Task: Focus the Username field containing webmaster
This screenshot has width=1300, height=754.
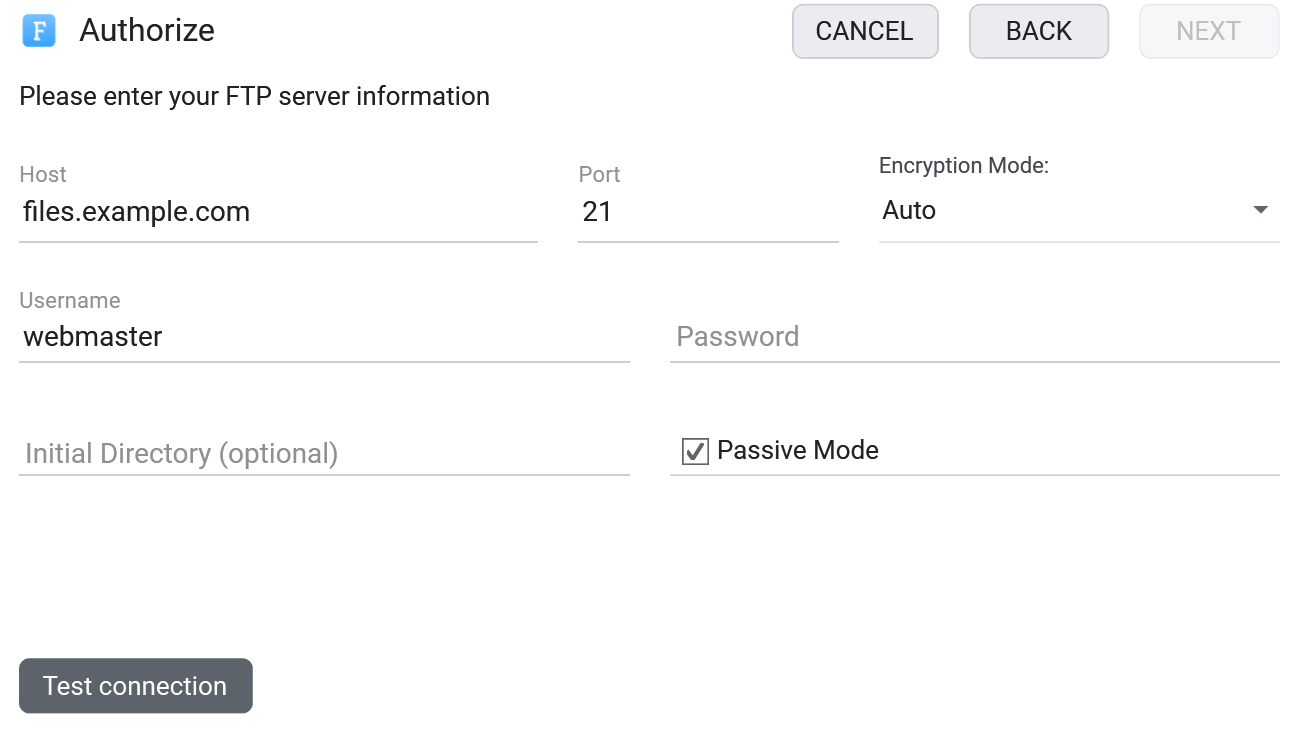Action: (x=324, y=337)
